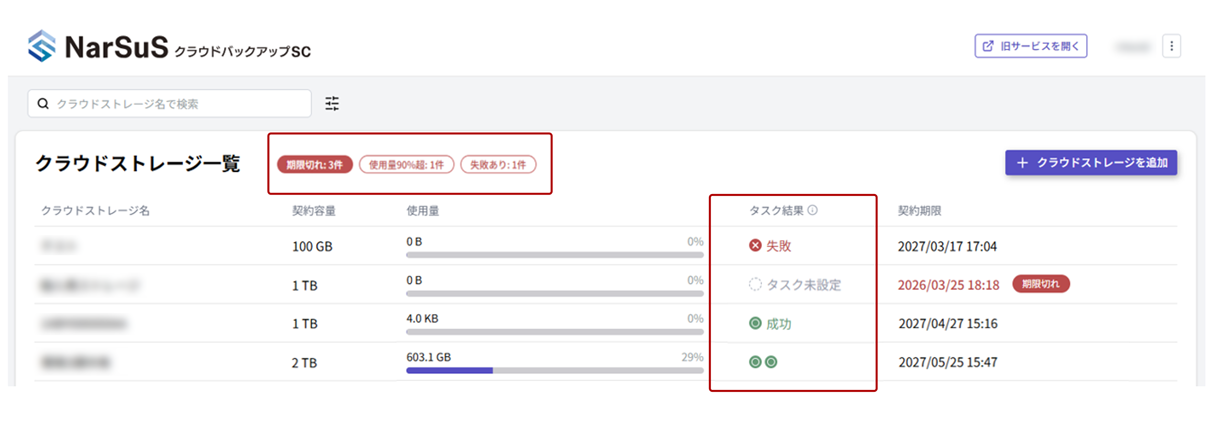
Task: Click the dashed circle beside タスク未設定
Action: click(755, 285)
